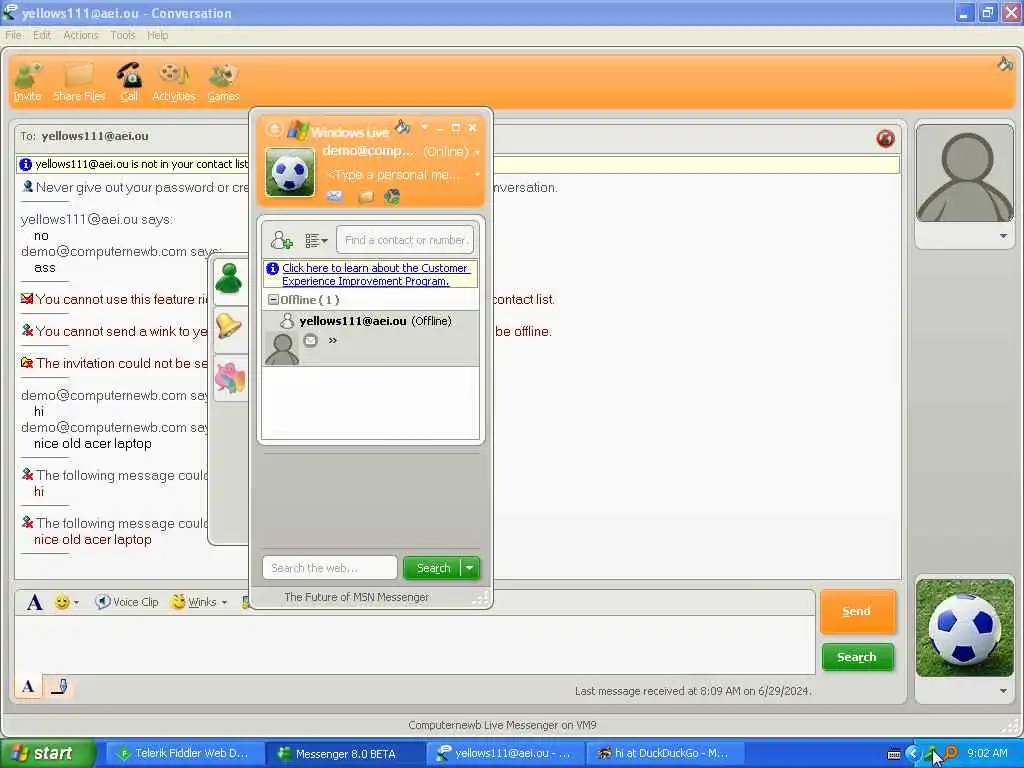Image resolution: width=1024 pixels, height=768 pixels.
Task: Open the Actions menu
Action: (x=80, y=35)
